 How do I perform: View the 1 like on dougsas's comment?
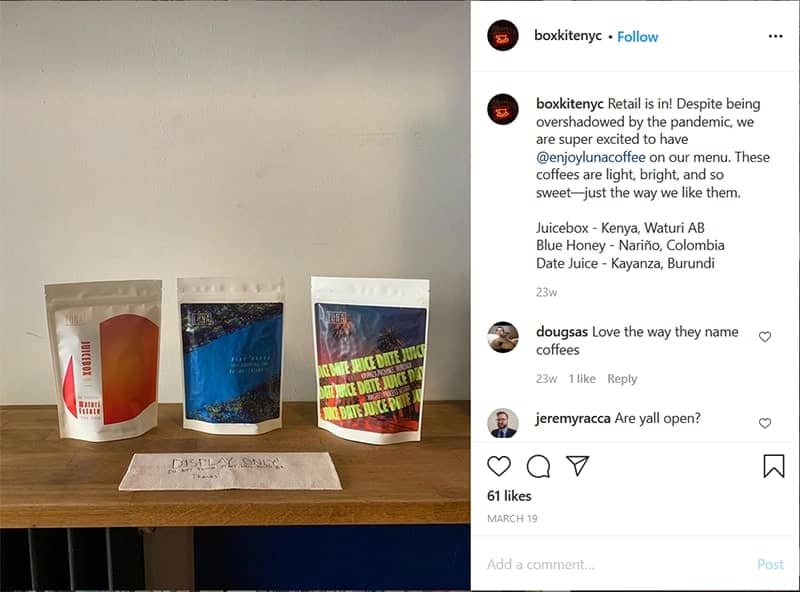point(582,379)
